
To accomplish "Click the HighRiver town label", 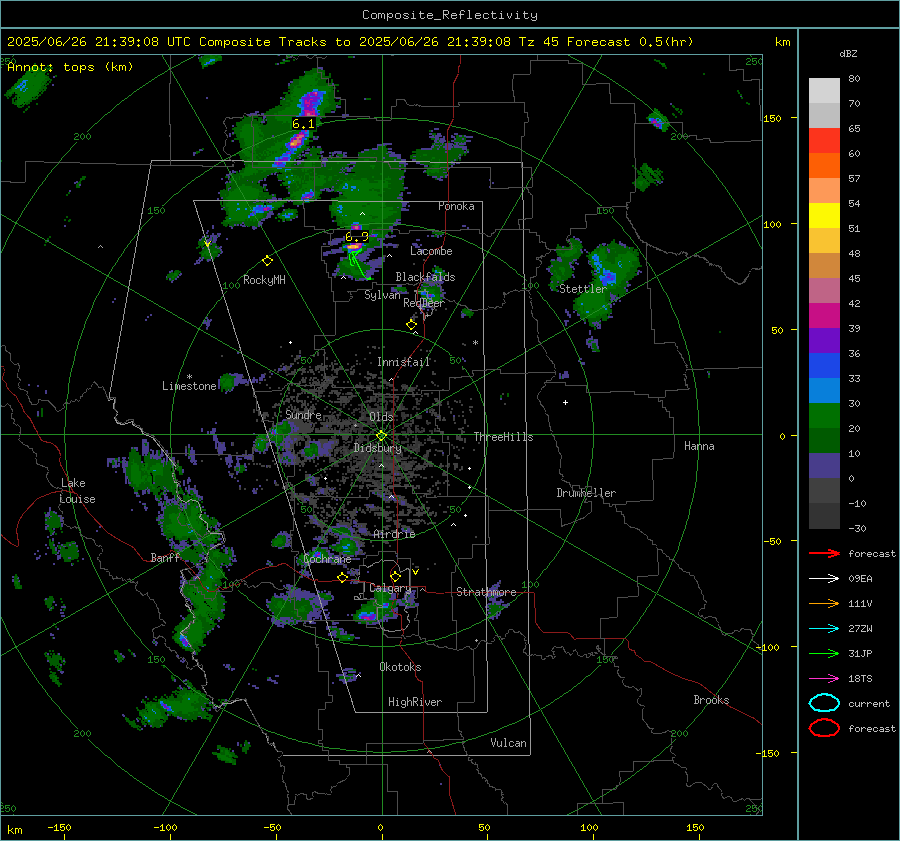I will point(415,702).
